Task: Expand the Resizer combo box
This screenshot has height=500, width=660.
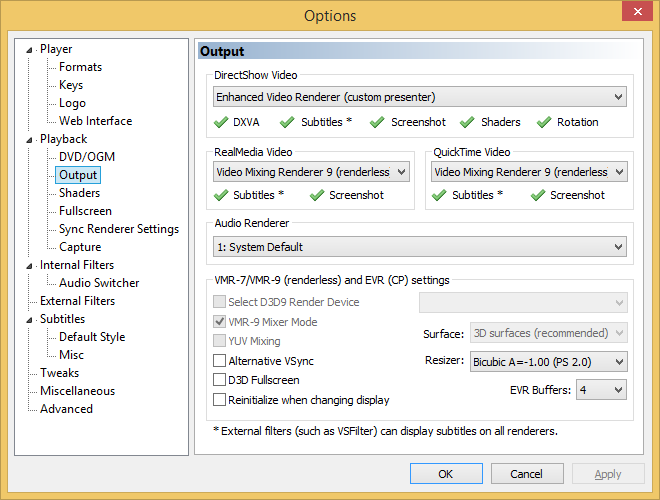Action: pyautogui.click(x=548, y=362)
